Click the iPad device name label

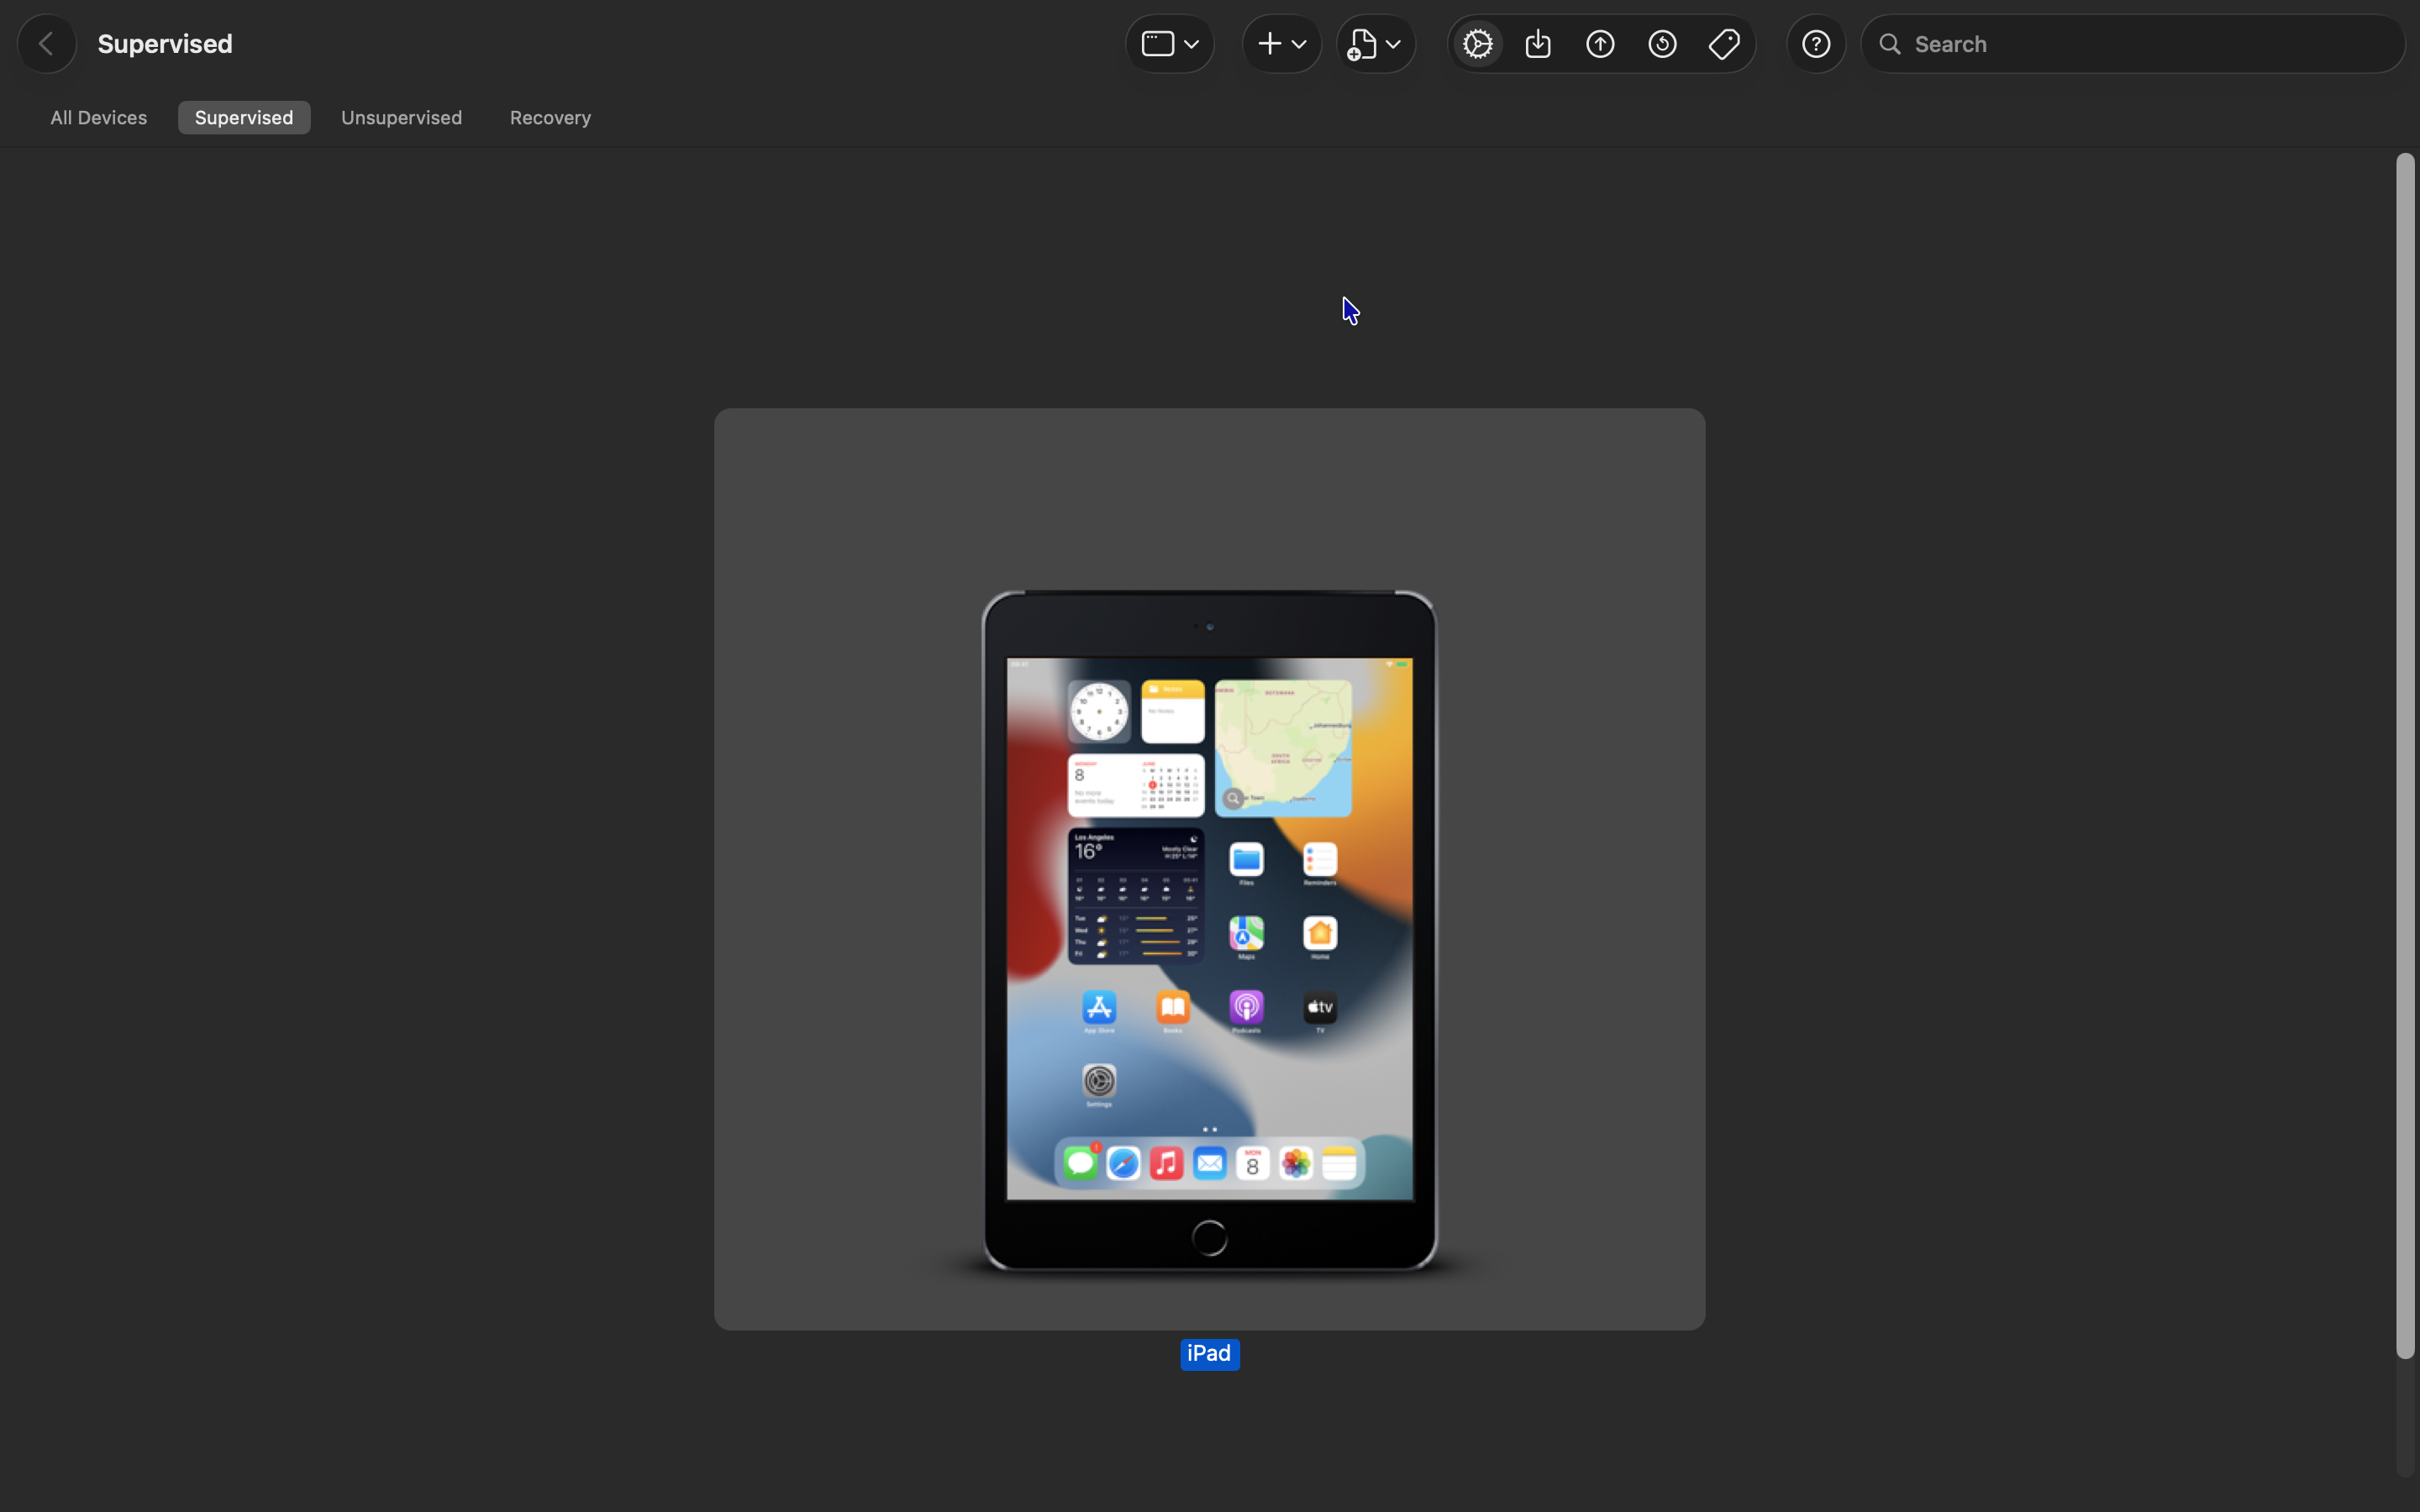(x=1209, y=1354)
